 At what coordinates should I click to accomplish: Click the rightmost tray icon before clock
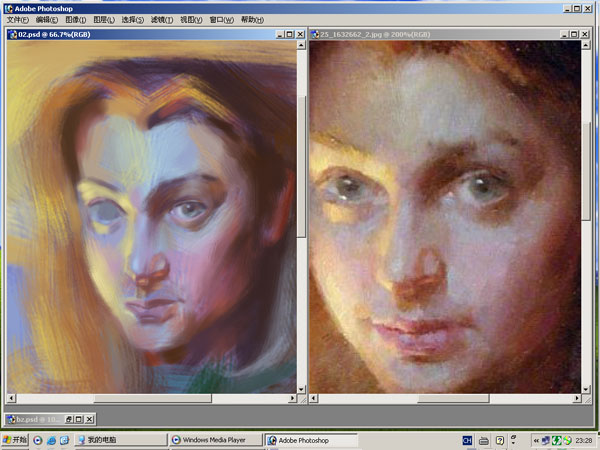[567, 440]
